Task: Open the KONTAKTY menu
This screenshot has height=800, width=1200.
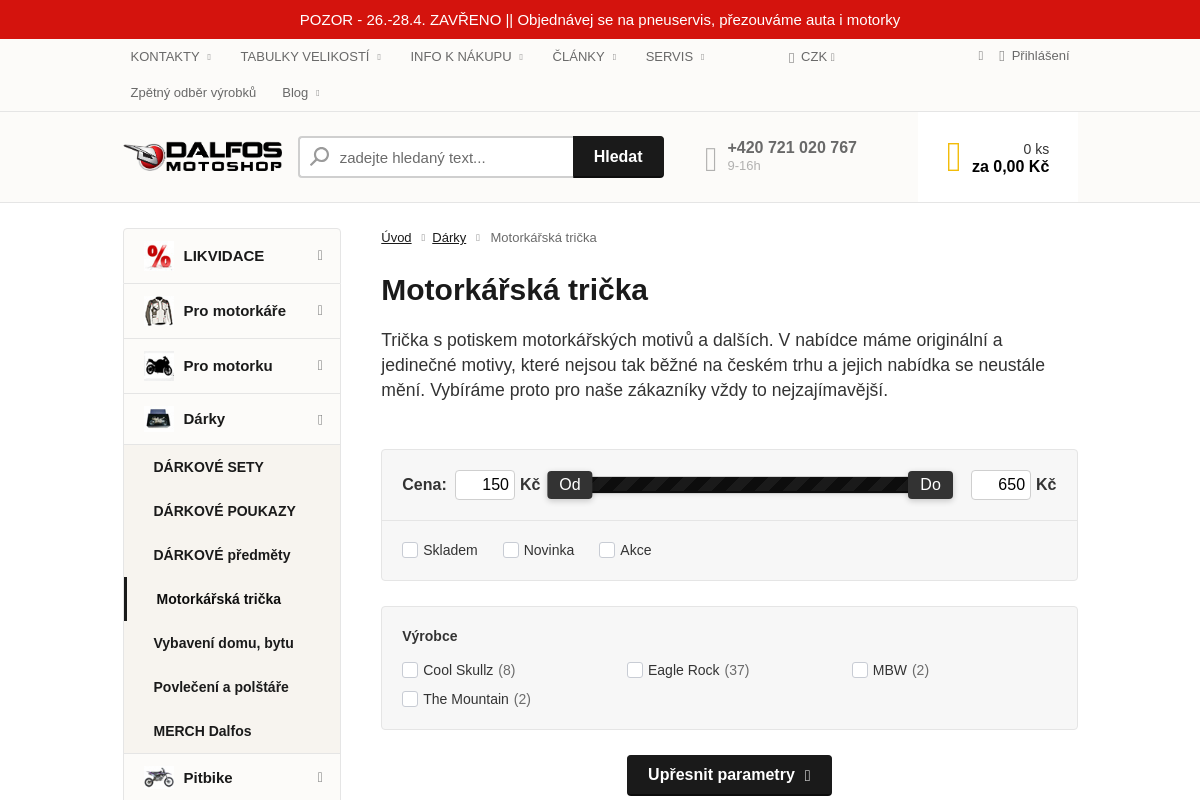Action: [164, 56]
